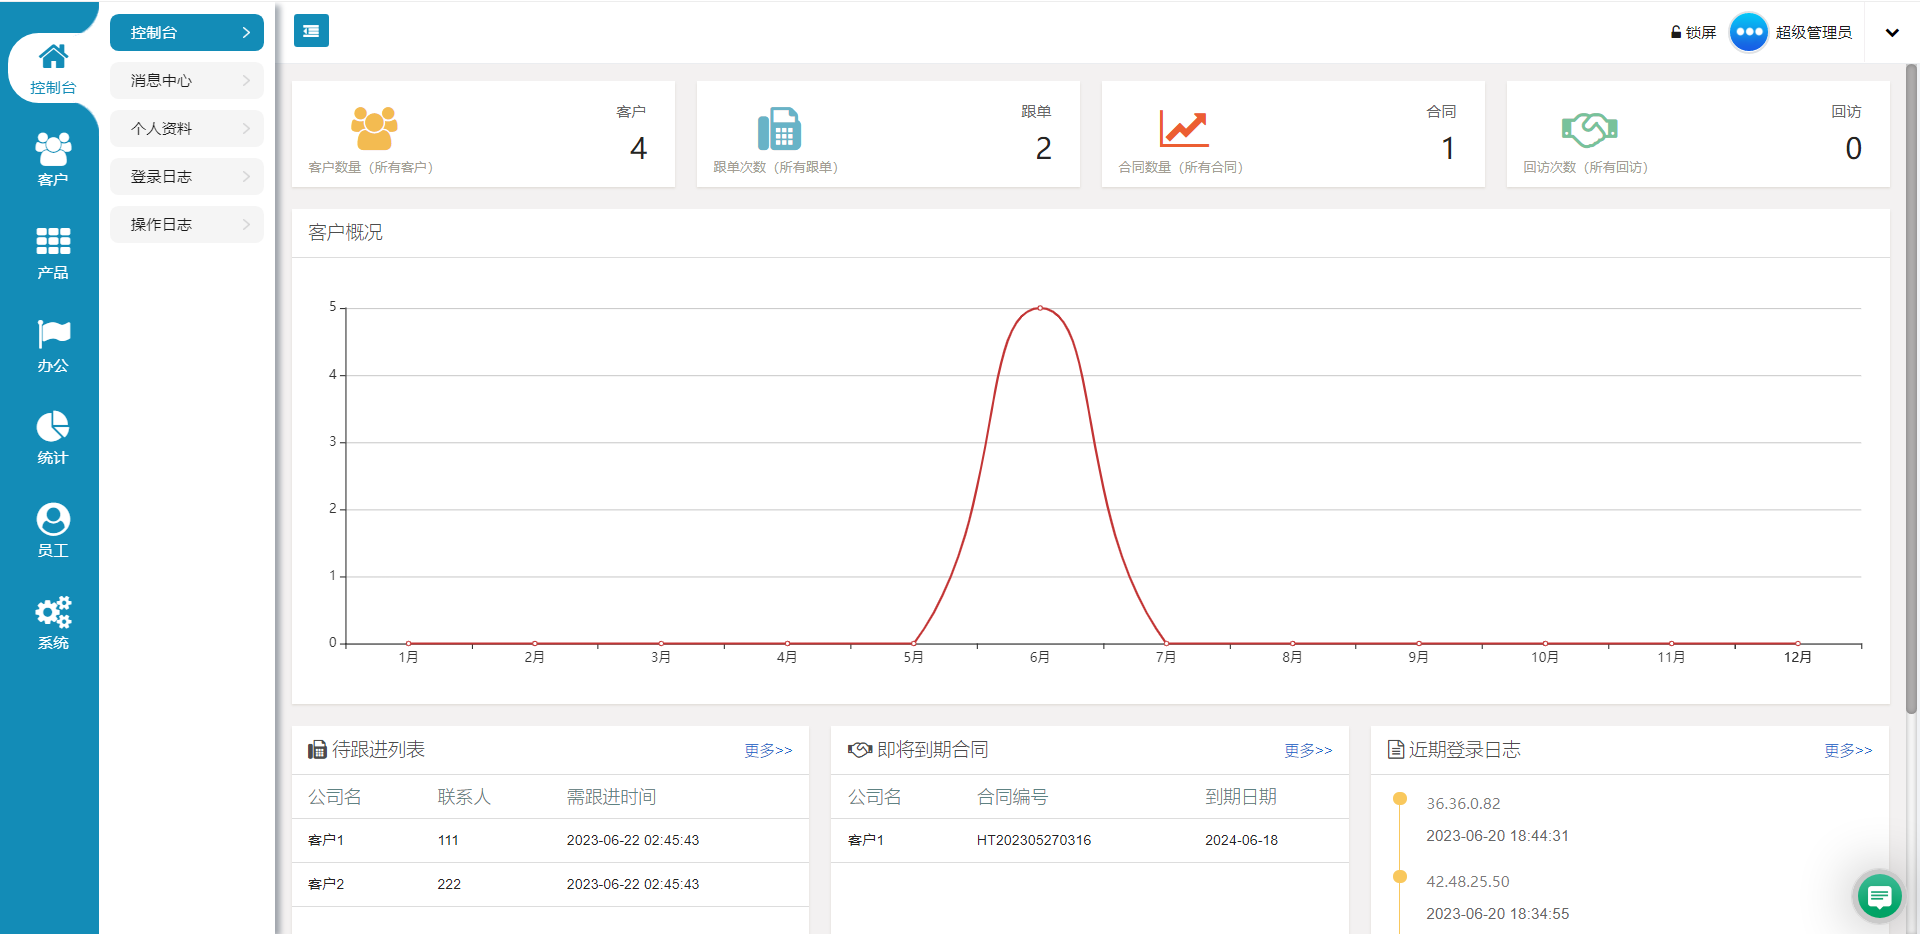This screenshot has height=934, width=1920.
Task: Open the green chat support bubble
Action: (x=1879, y=896)
